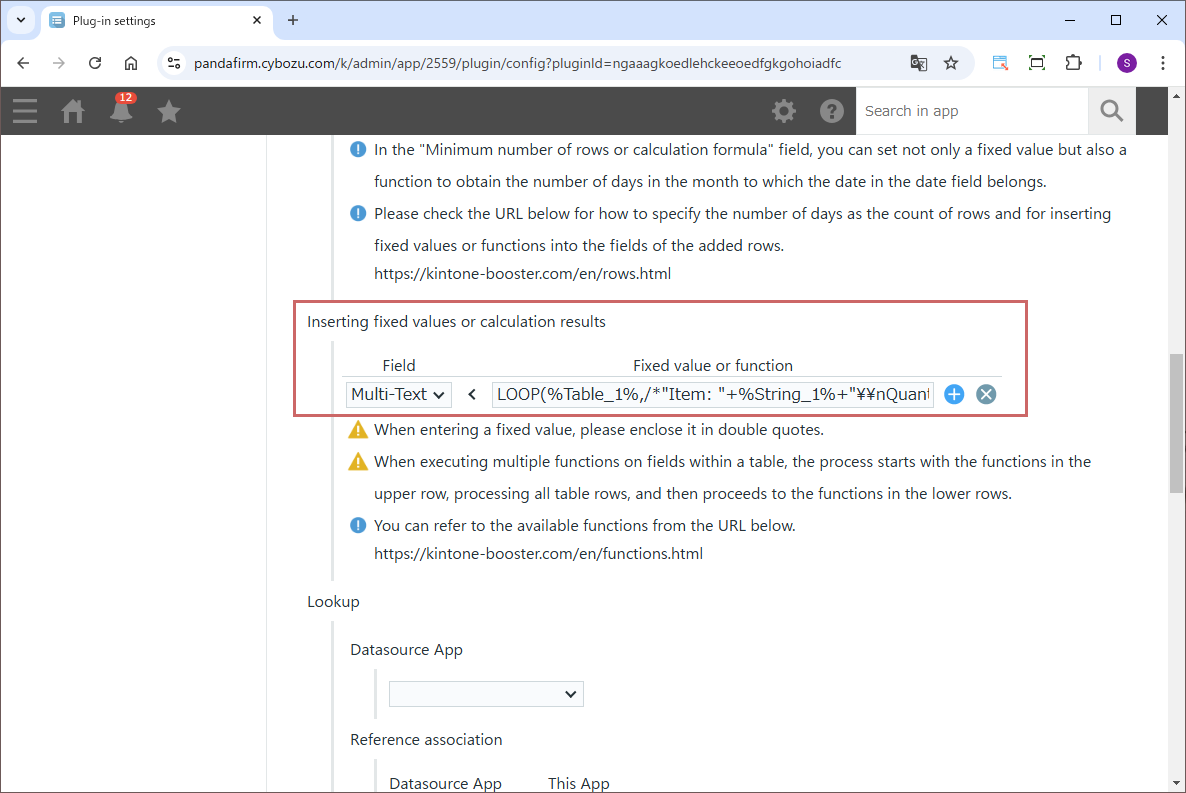Remove the row with the X icon
Viewport: 1186px width, 793px height.
click(x=986, y=394)
